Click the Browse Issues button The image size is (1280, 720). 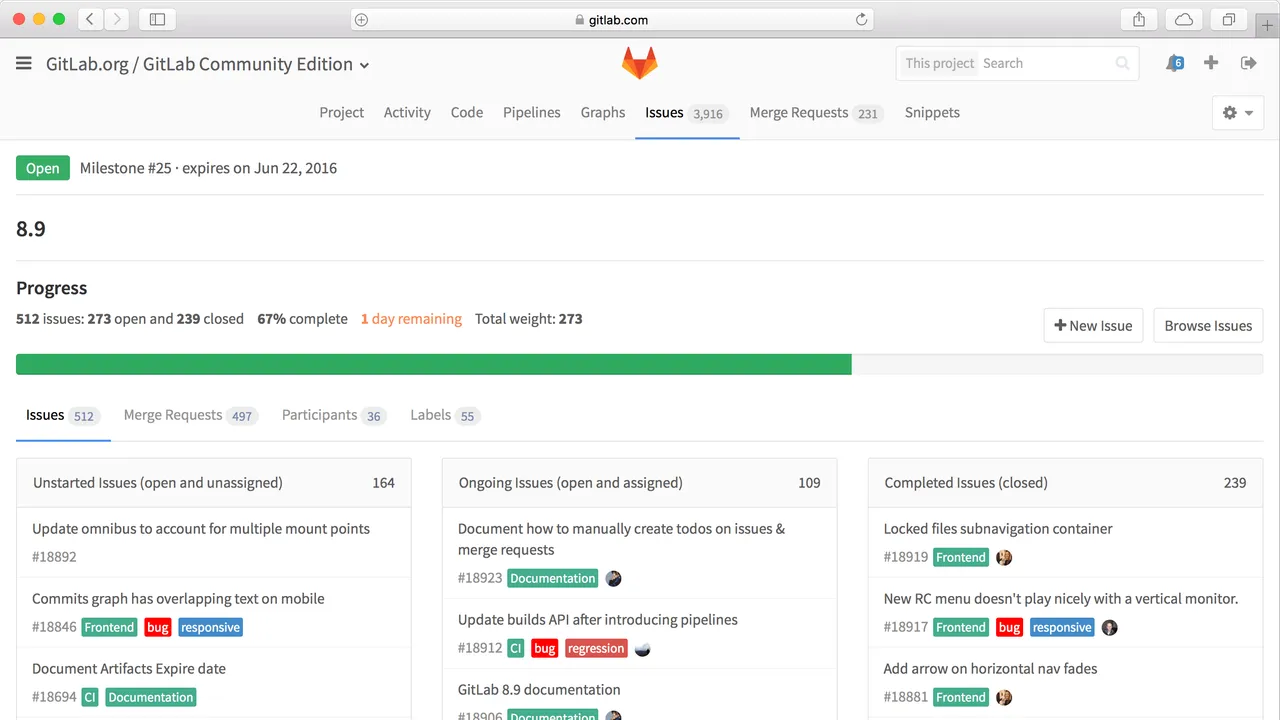pos(1208,325)
